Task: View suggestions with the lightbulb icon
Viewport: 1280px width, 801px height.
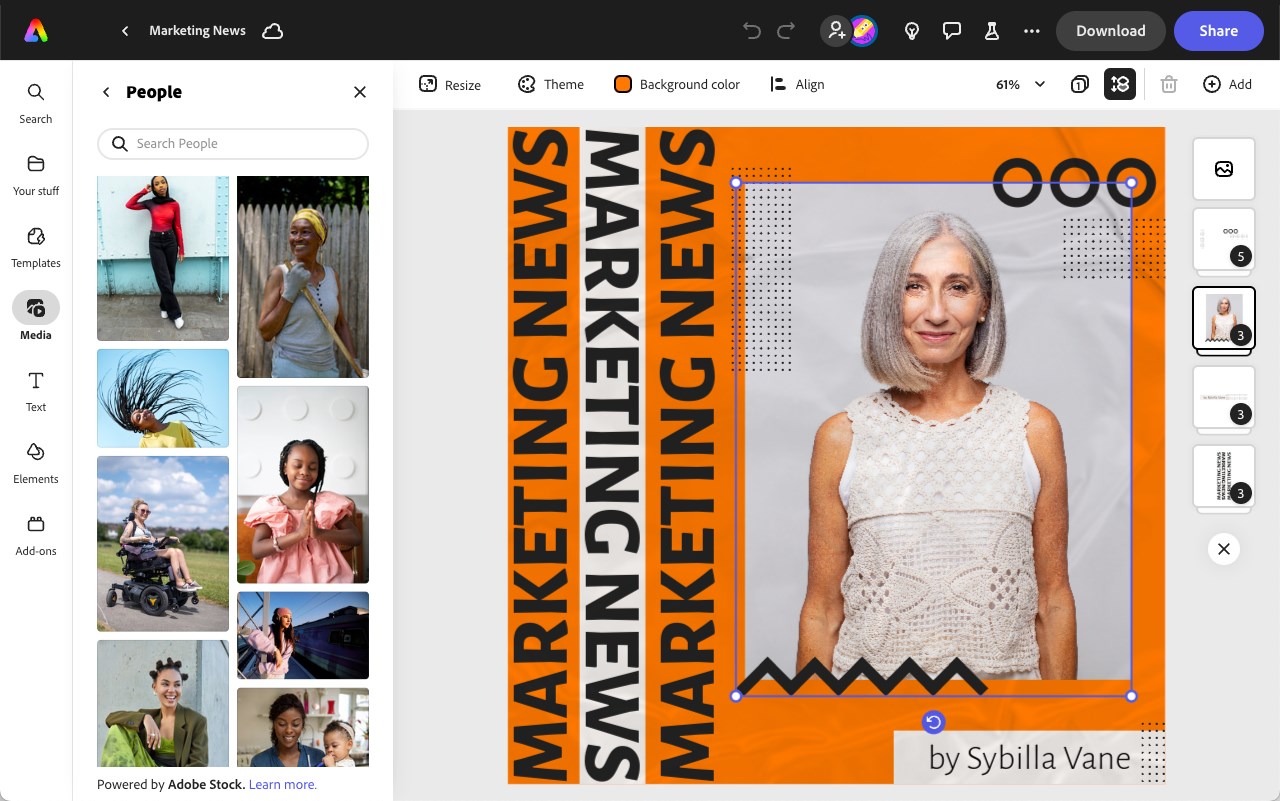Action: 911,31
